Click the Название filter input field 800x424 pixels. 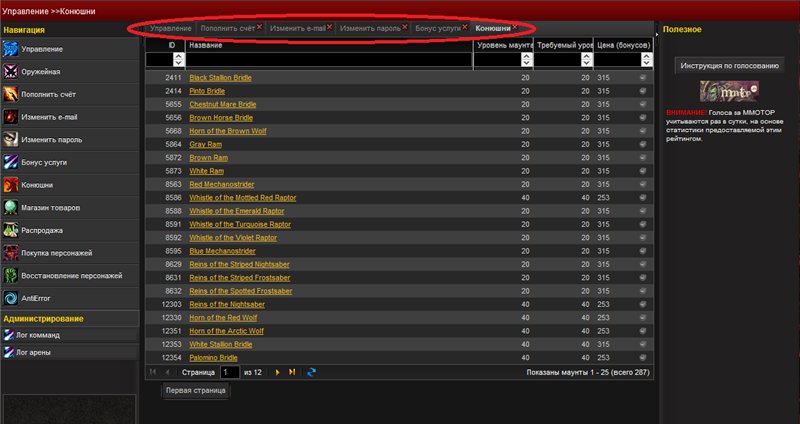pos(328,60)
